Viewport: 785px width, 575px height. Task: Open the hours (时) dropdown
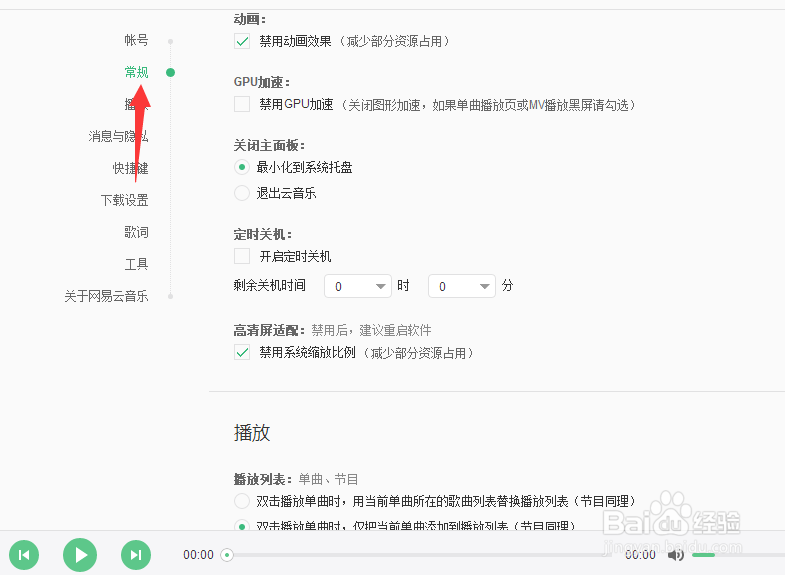click(358, 286)
